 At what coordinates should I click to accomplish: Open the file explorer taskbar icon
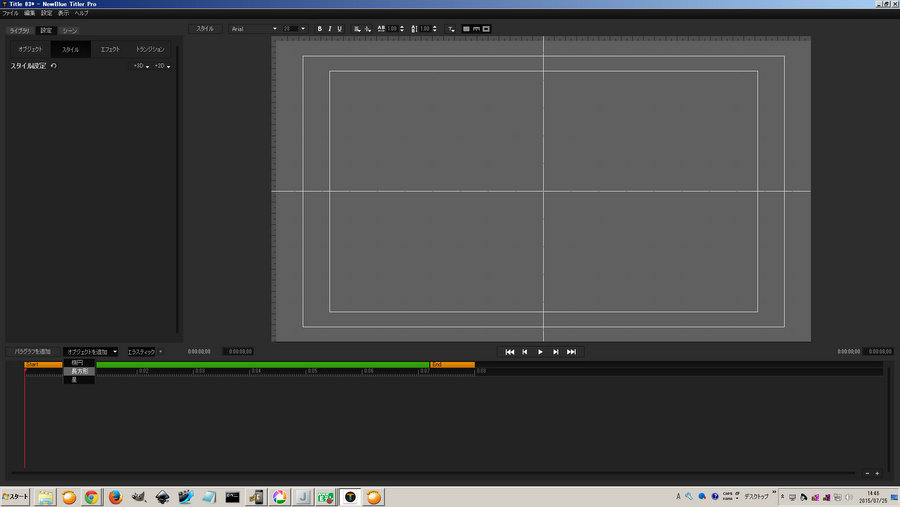[45, 497]
